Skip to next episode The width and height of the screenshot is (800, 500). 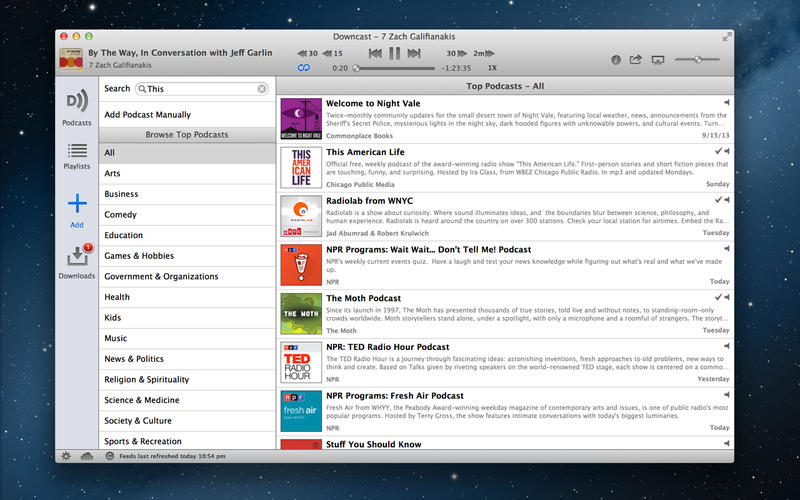(414, 53)
